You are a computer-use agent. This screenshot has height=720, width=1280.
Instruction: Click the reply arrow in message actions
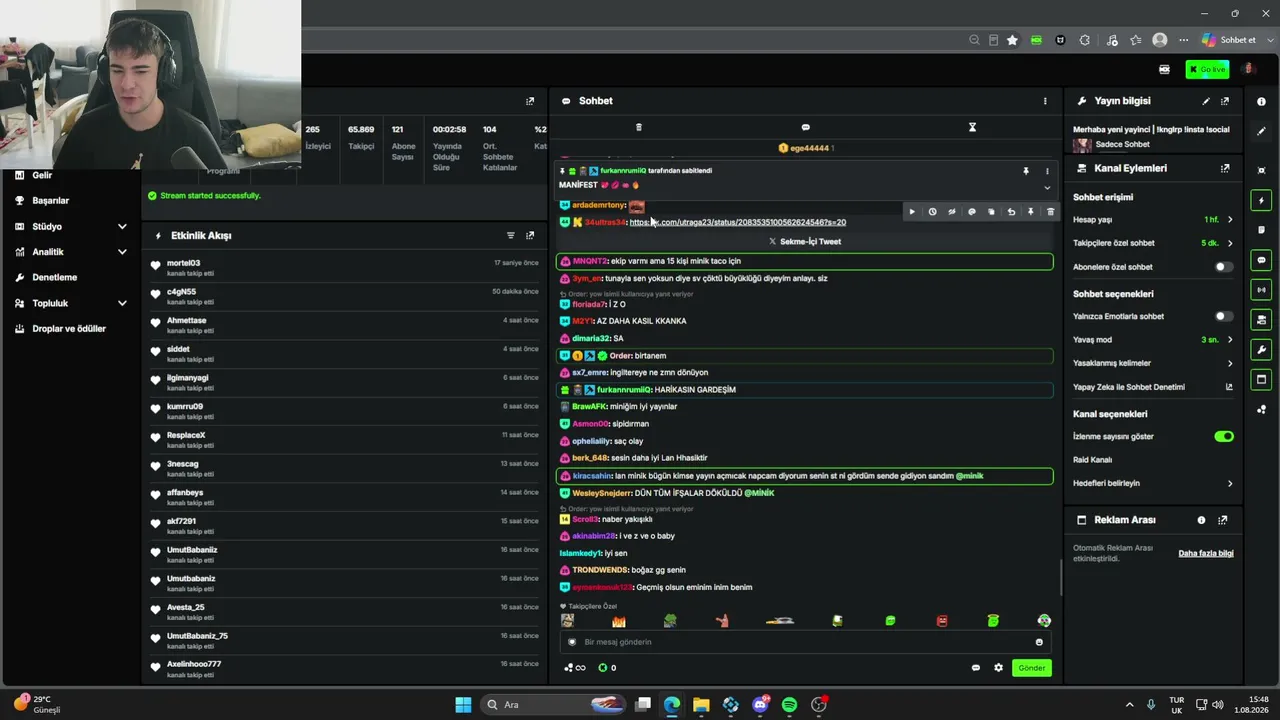[1011, 212]
